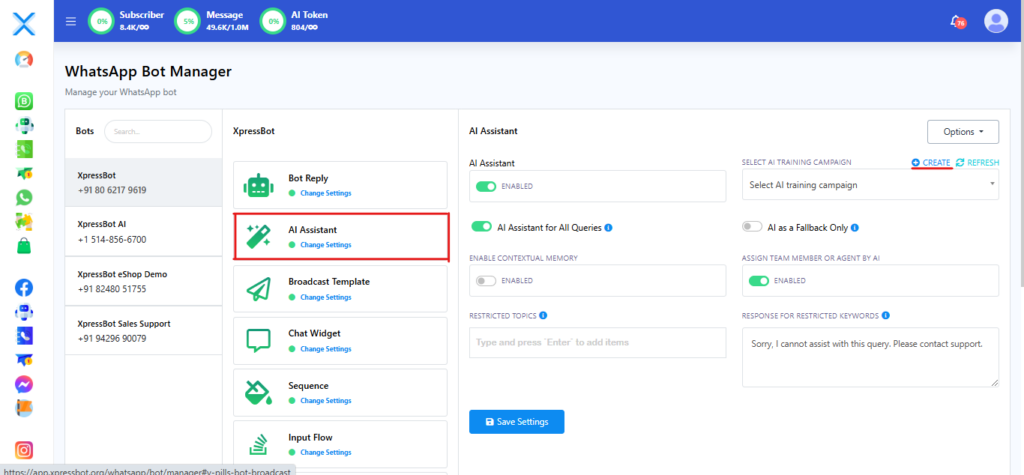Open Facebook icon in left sidebar
This screenshot has height=475, width=1024.
[x=24, y=287]
